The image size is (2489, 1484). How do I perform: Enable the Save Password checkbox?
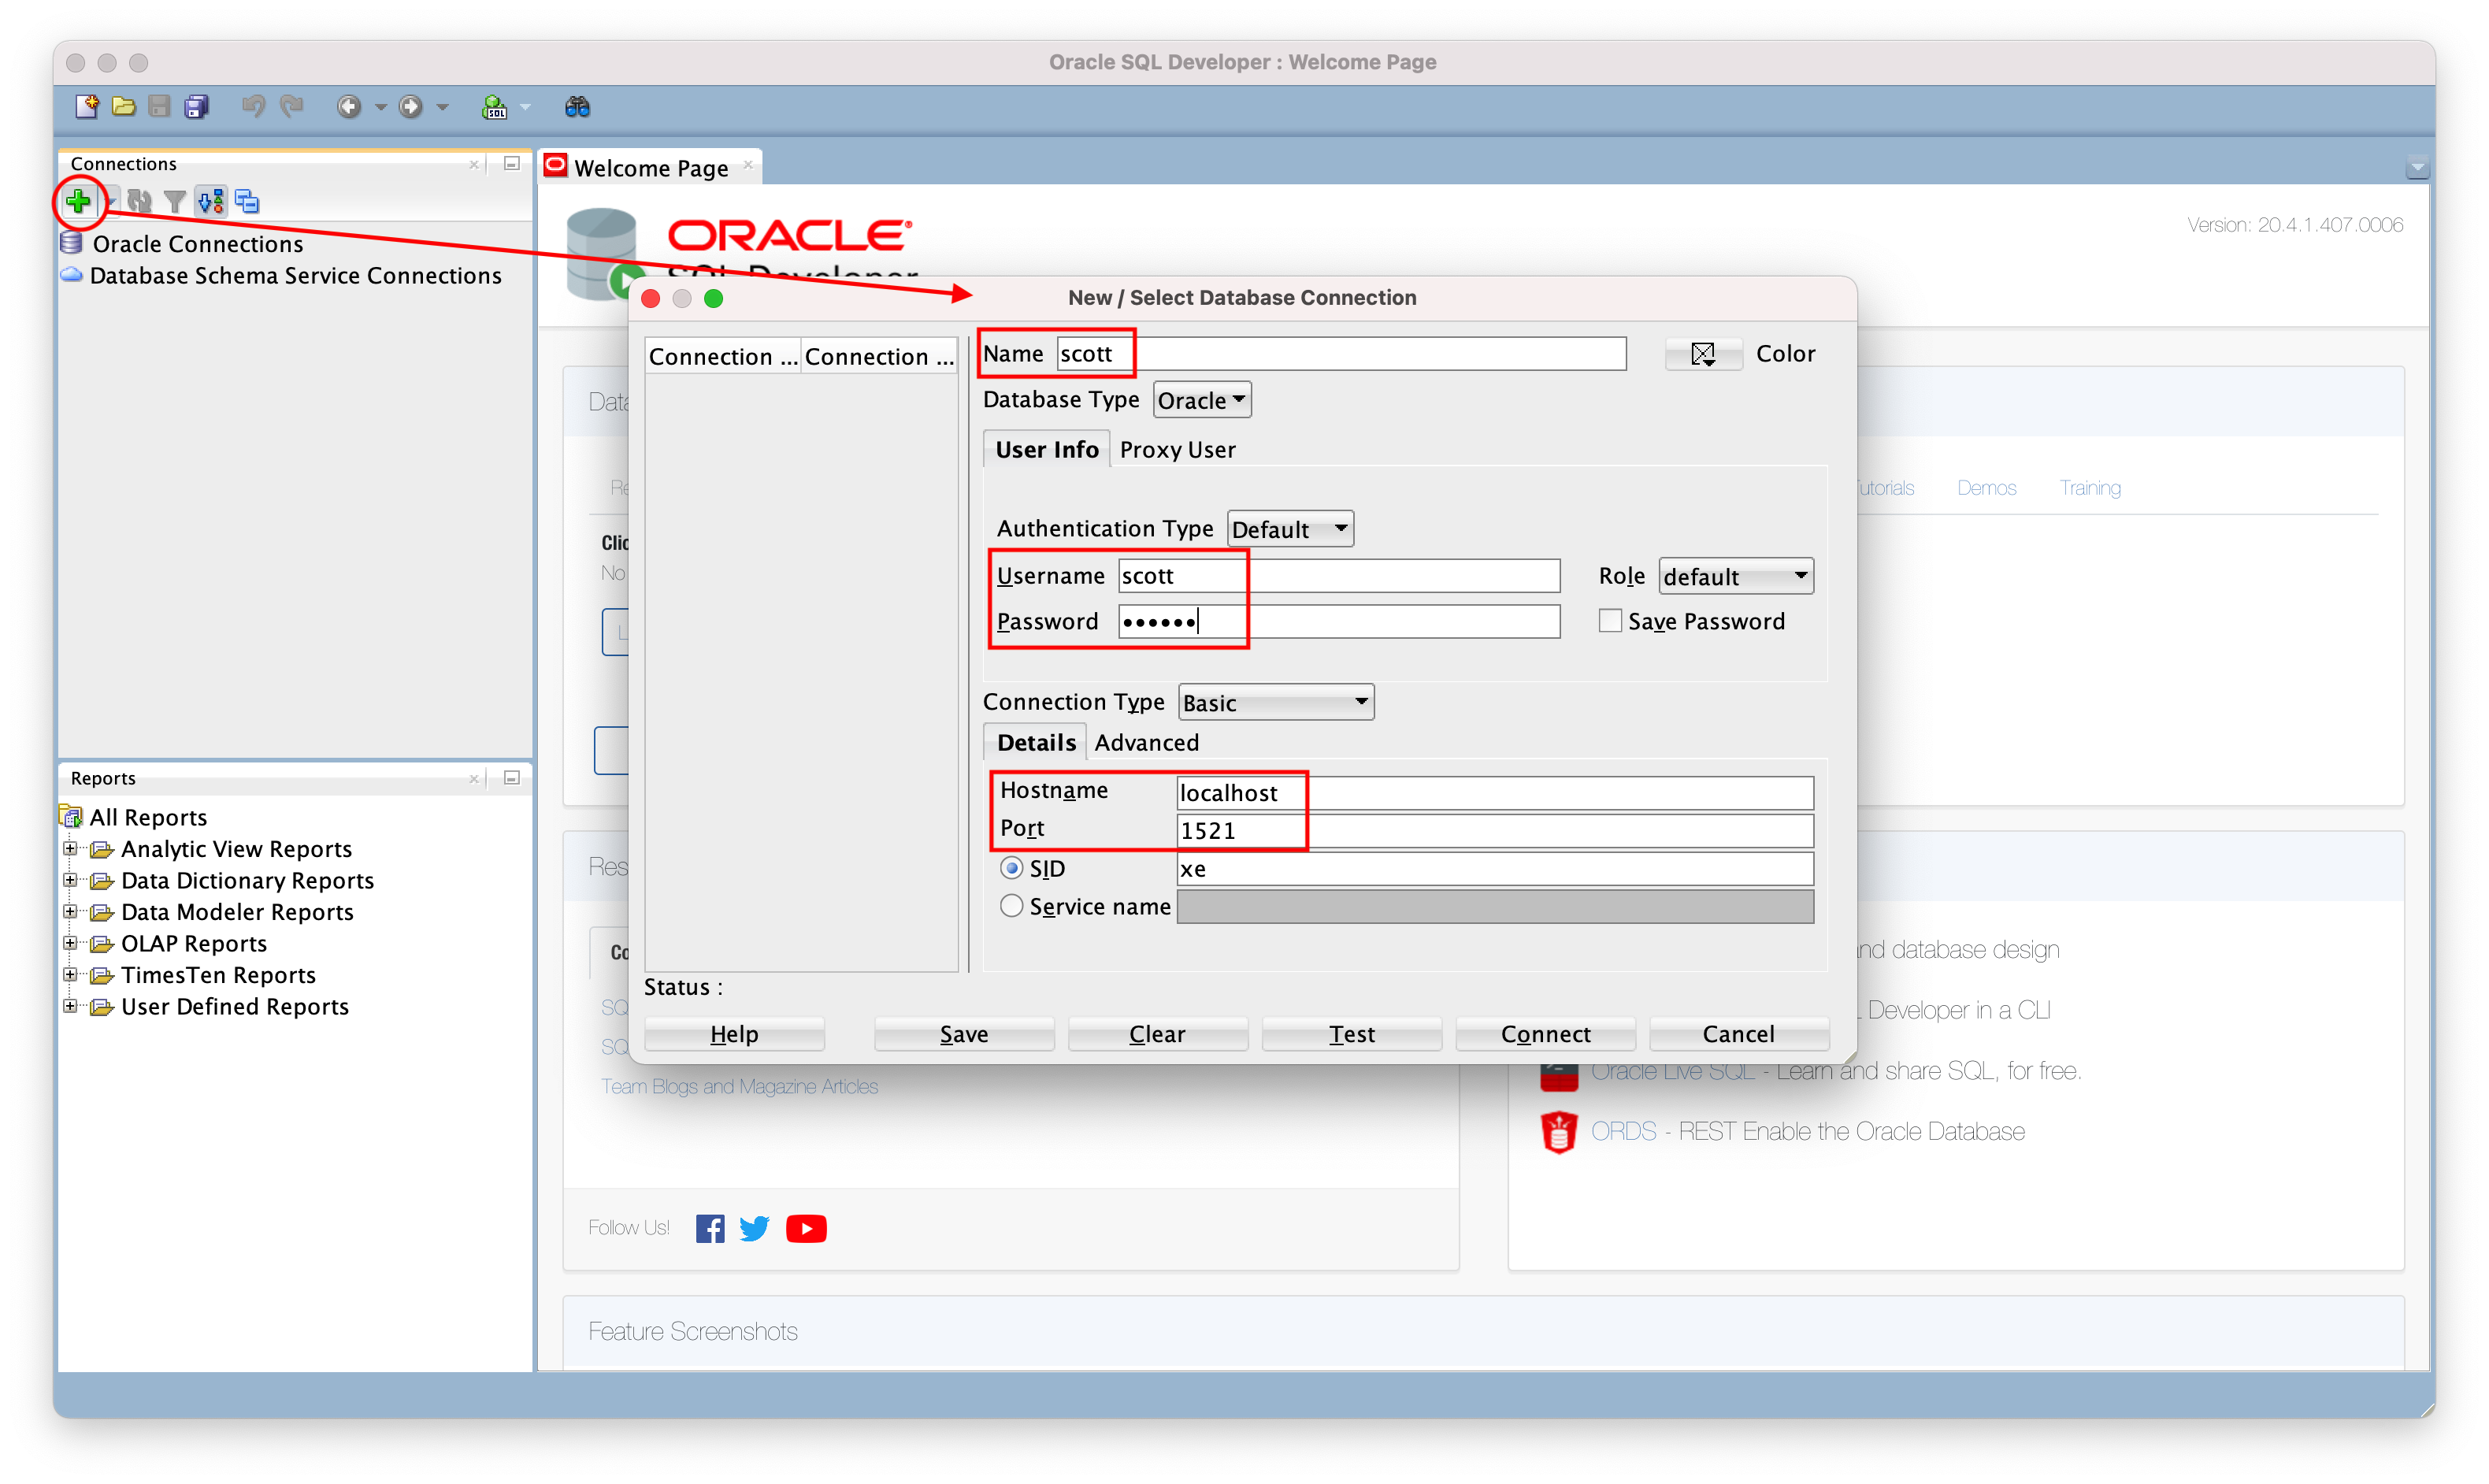[x=1610, y=621]
